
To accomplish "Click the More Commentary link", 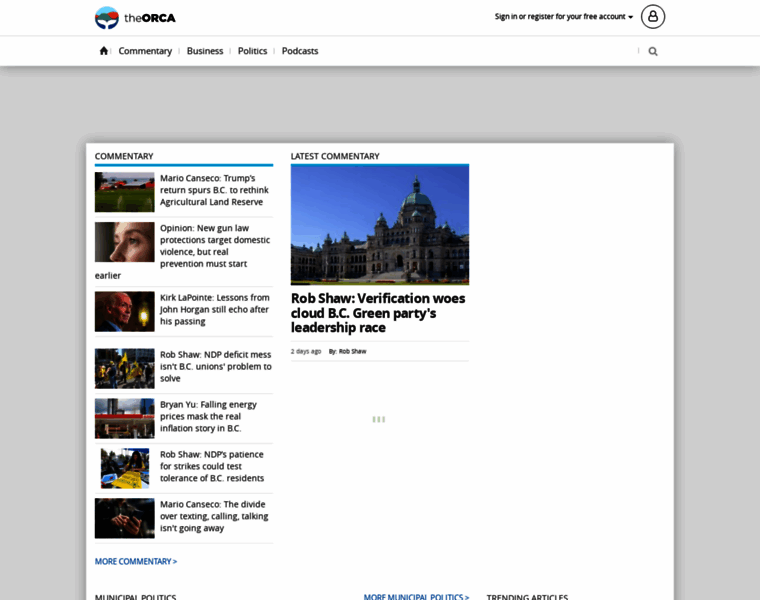I will pyautogui.click(x=136, y=561).
